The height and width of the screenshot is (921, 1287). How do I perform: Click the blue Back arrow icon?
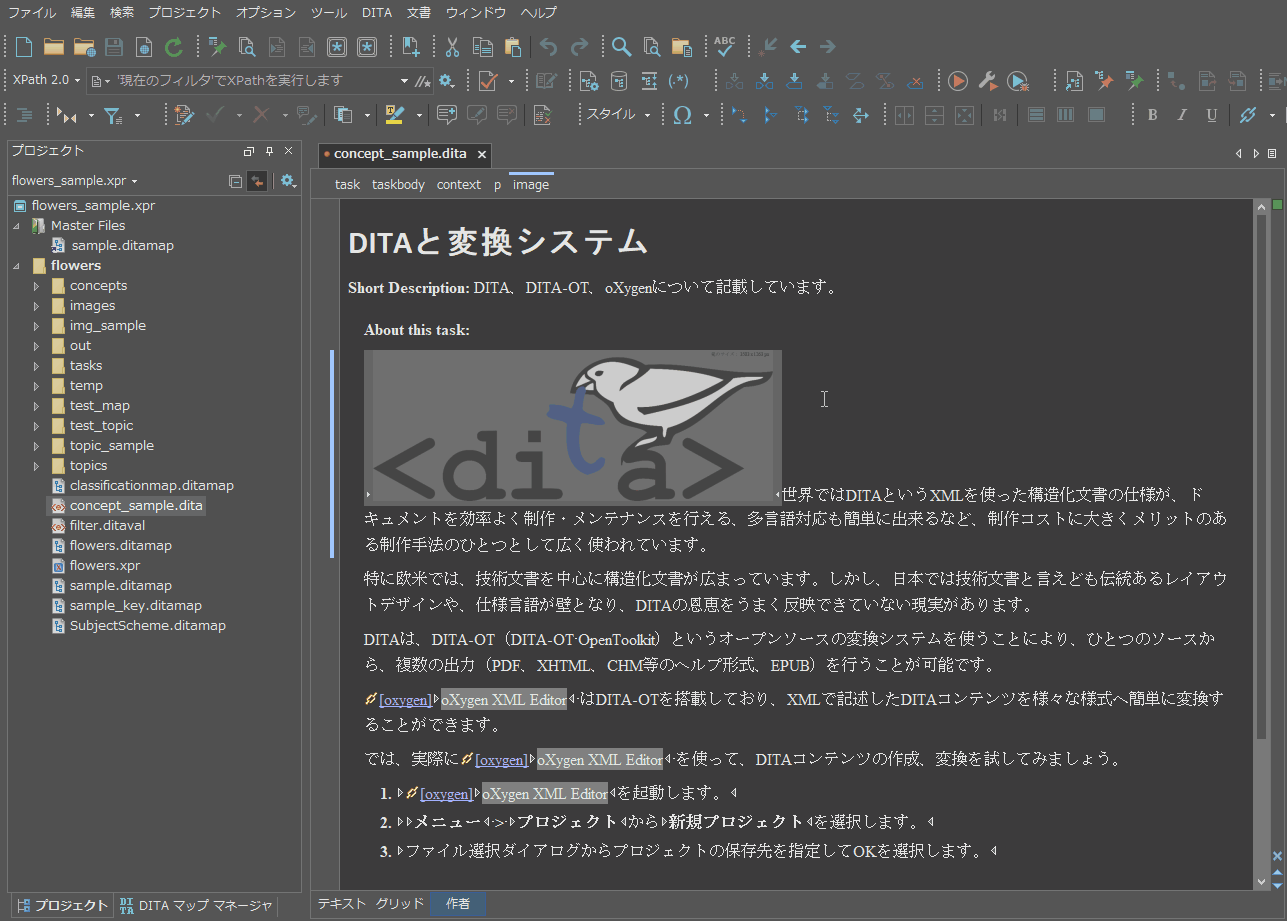click(798, 47)
